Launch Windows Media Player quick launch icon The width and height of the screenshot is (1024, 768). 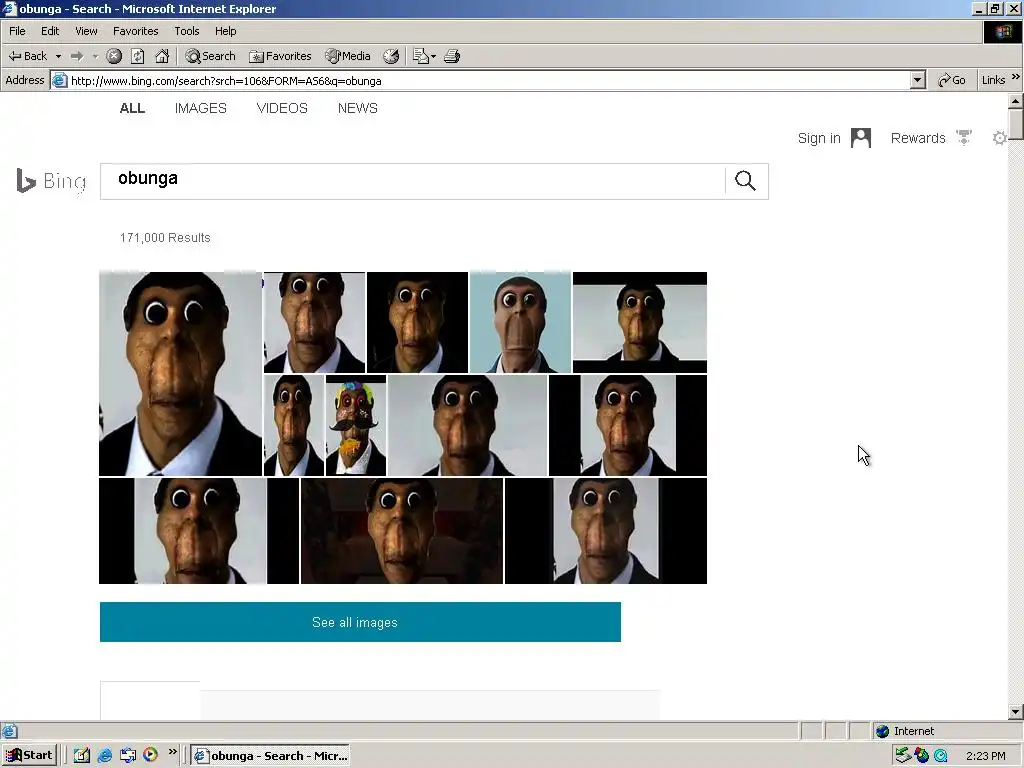click(150, 755)
